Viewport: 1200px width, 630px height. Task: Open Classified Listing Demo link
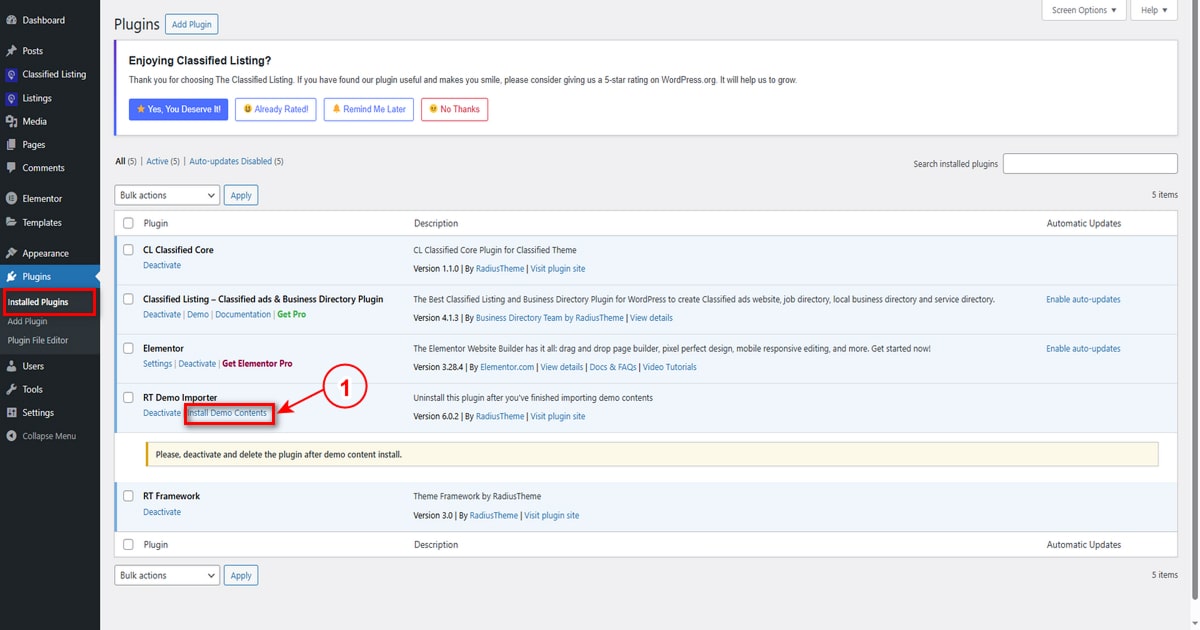[198, 314]
